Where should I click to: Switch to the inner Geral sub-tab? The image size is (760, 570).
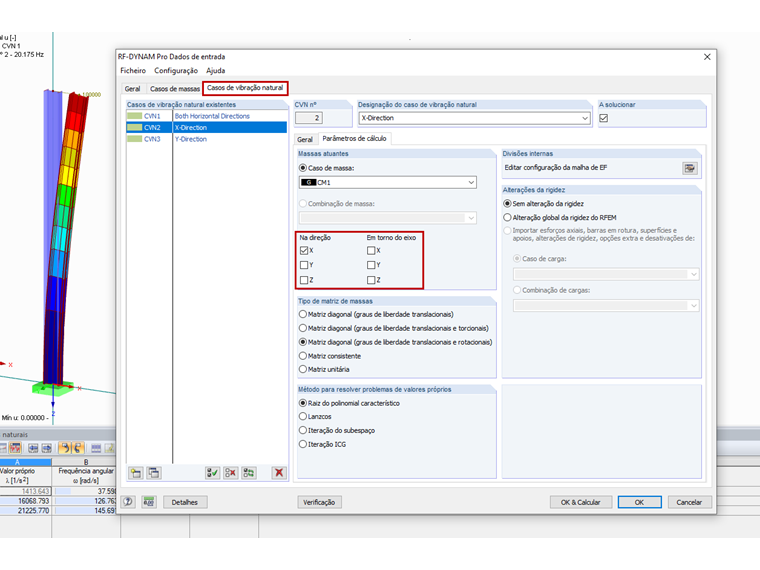(305, 140)
